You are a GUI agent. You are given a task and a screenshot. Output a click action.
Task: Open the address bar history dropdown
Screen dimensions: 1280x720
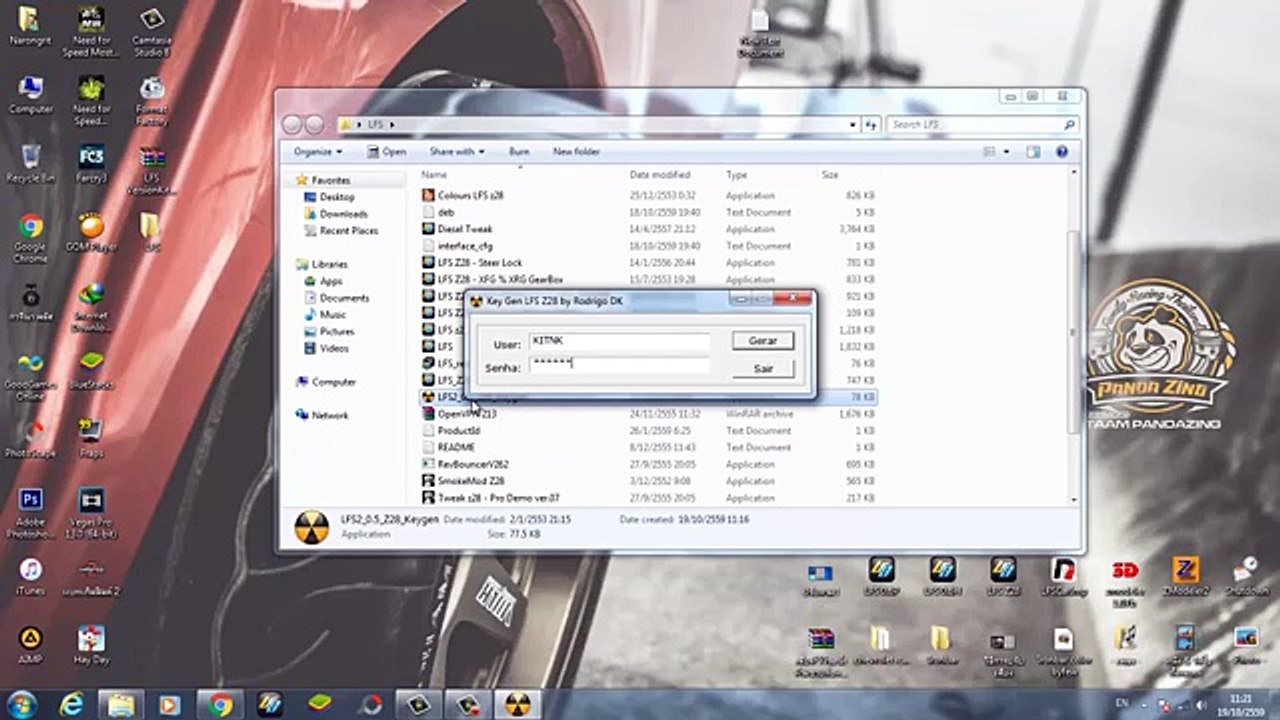tap(852, 125)
